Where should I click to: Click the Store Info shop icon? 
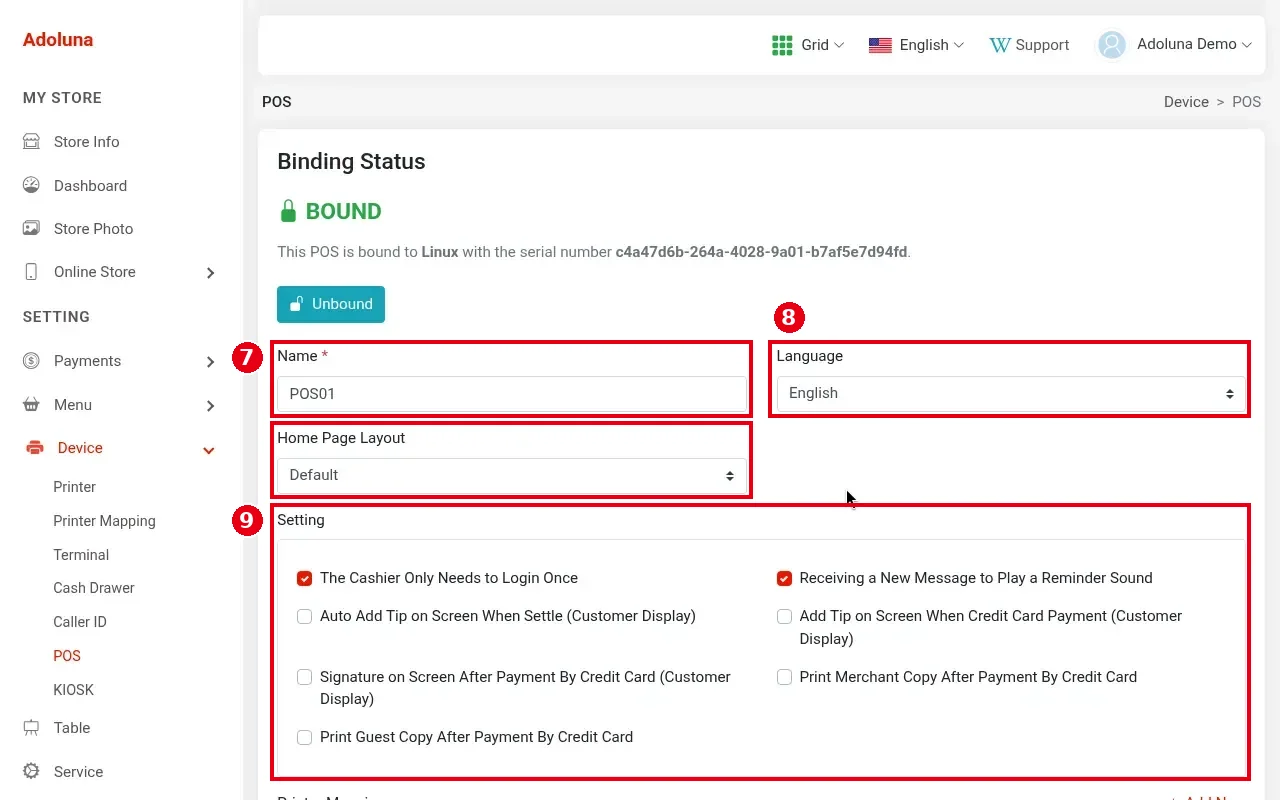31,142
